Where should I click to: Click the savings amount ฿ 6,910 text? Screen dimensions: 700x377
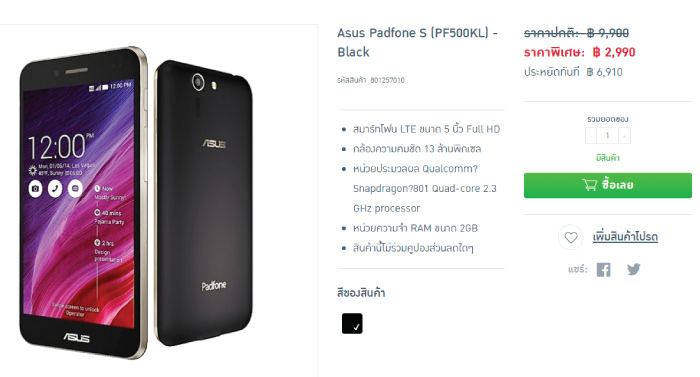[604, 72]
